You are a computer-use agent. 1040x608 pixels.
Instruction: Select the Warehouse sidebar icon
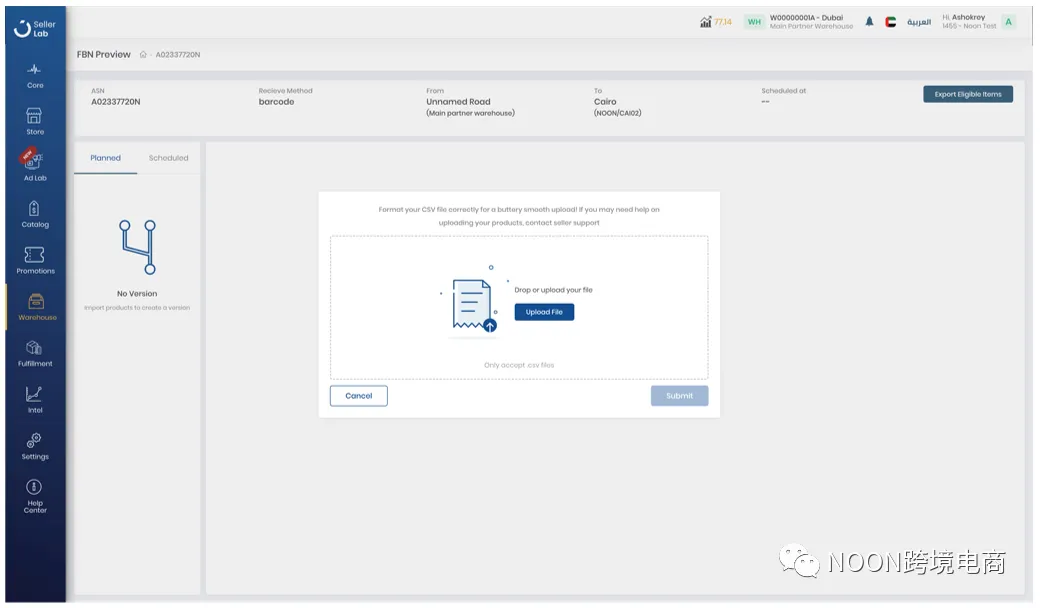pyautogui.click(x=36, y=305)
